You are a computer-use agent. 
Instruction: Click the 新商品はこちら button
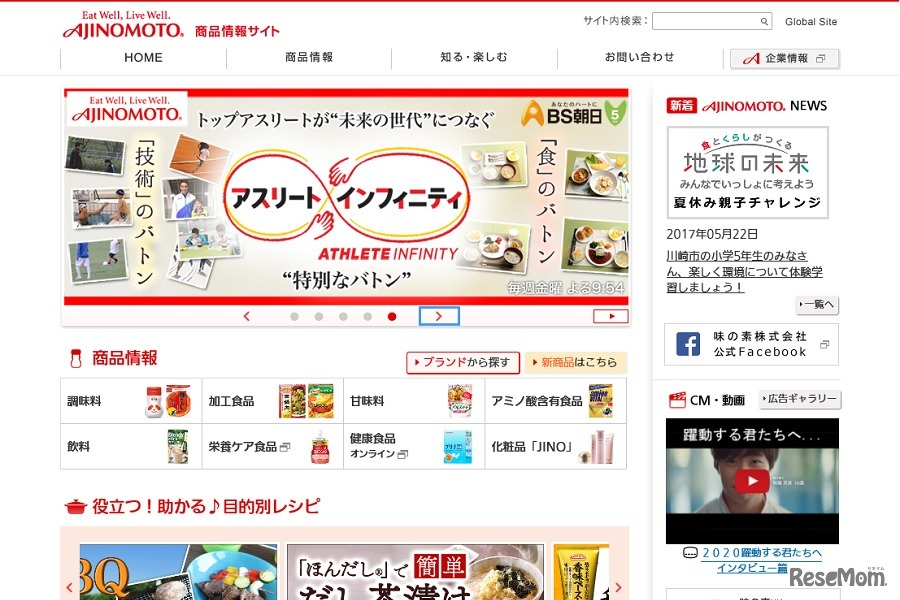(x=575, y=362)
